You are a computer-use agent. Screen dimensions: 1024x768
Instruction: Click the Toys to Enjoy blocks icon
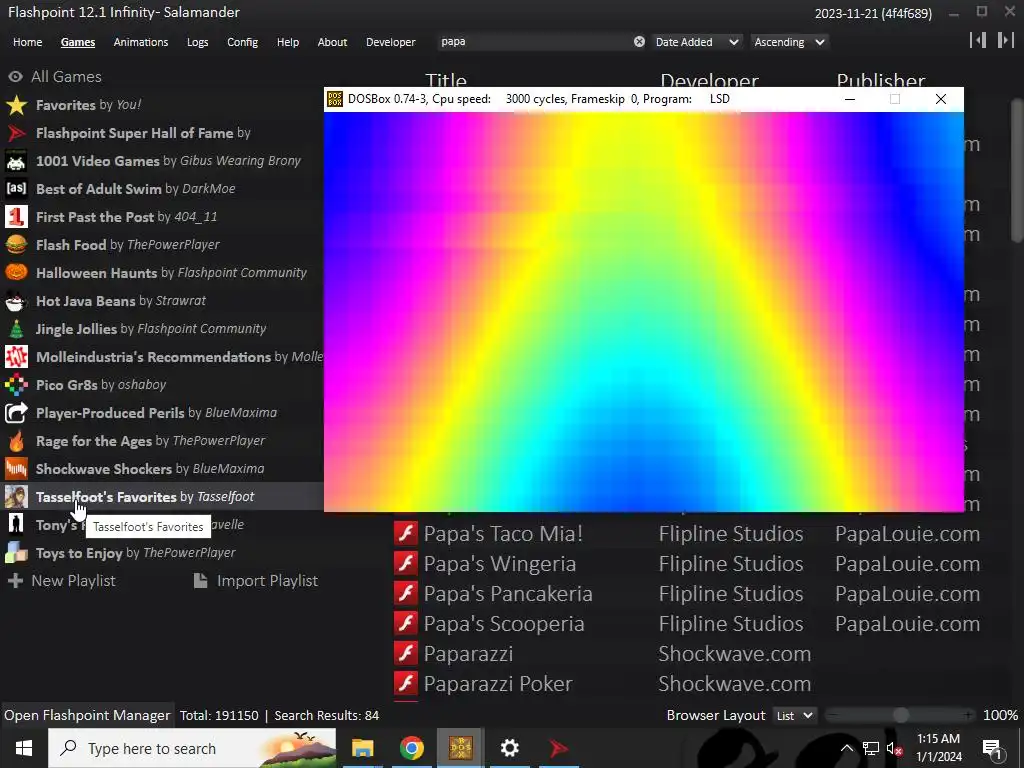16,553
